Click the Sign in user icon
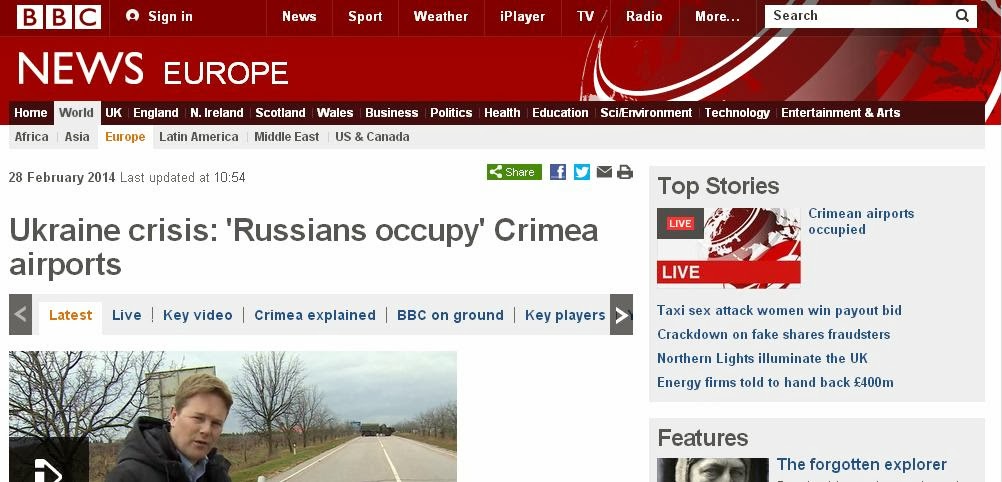Screen dimensions: 1002x482 pyautogui.click(x=132, y=16)
